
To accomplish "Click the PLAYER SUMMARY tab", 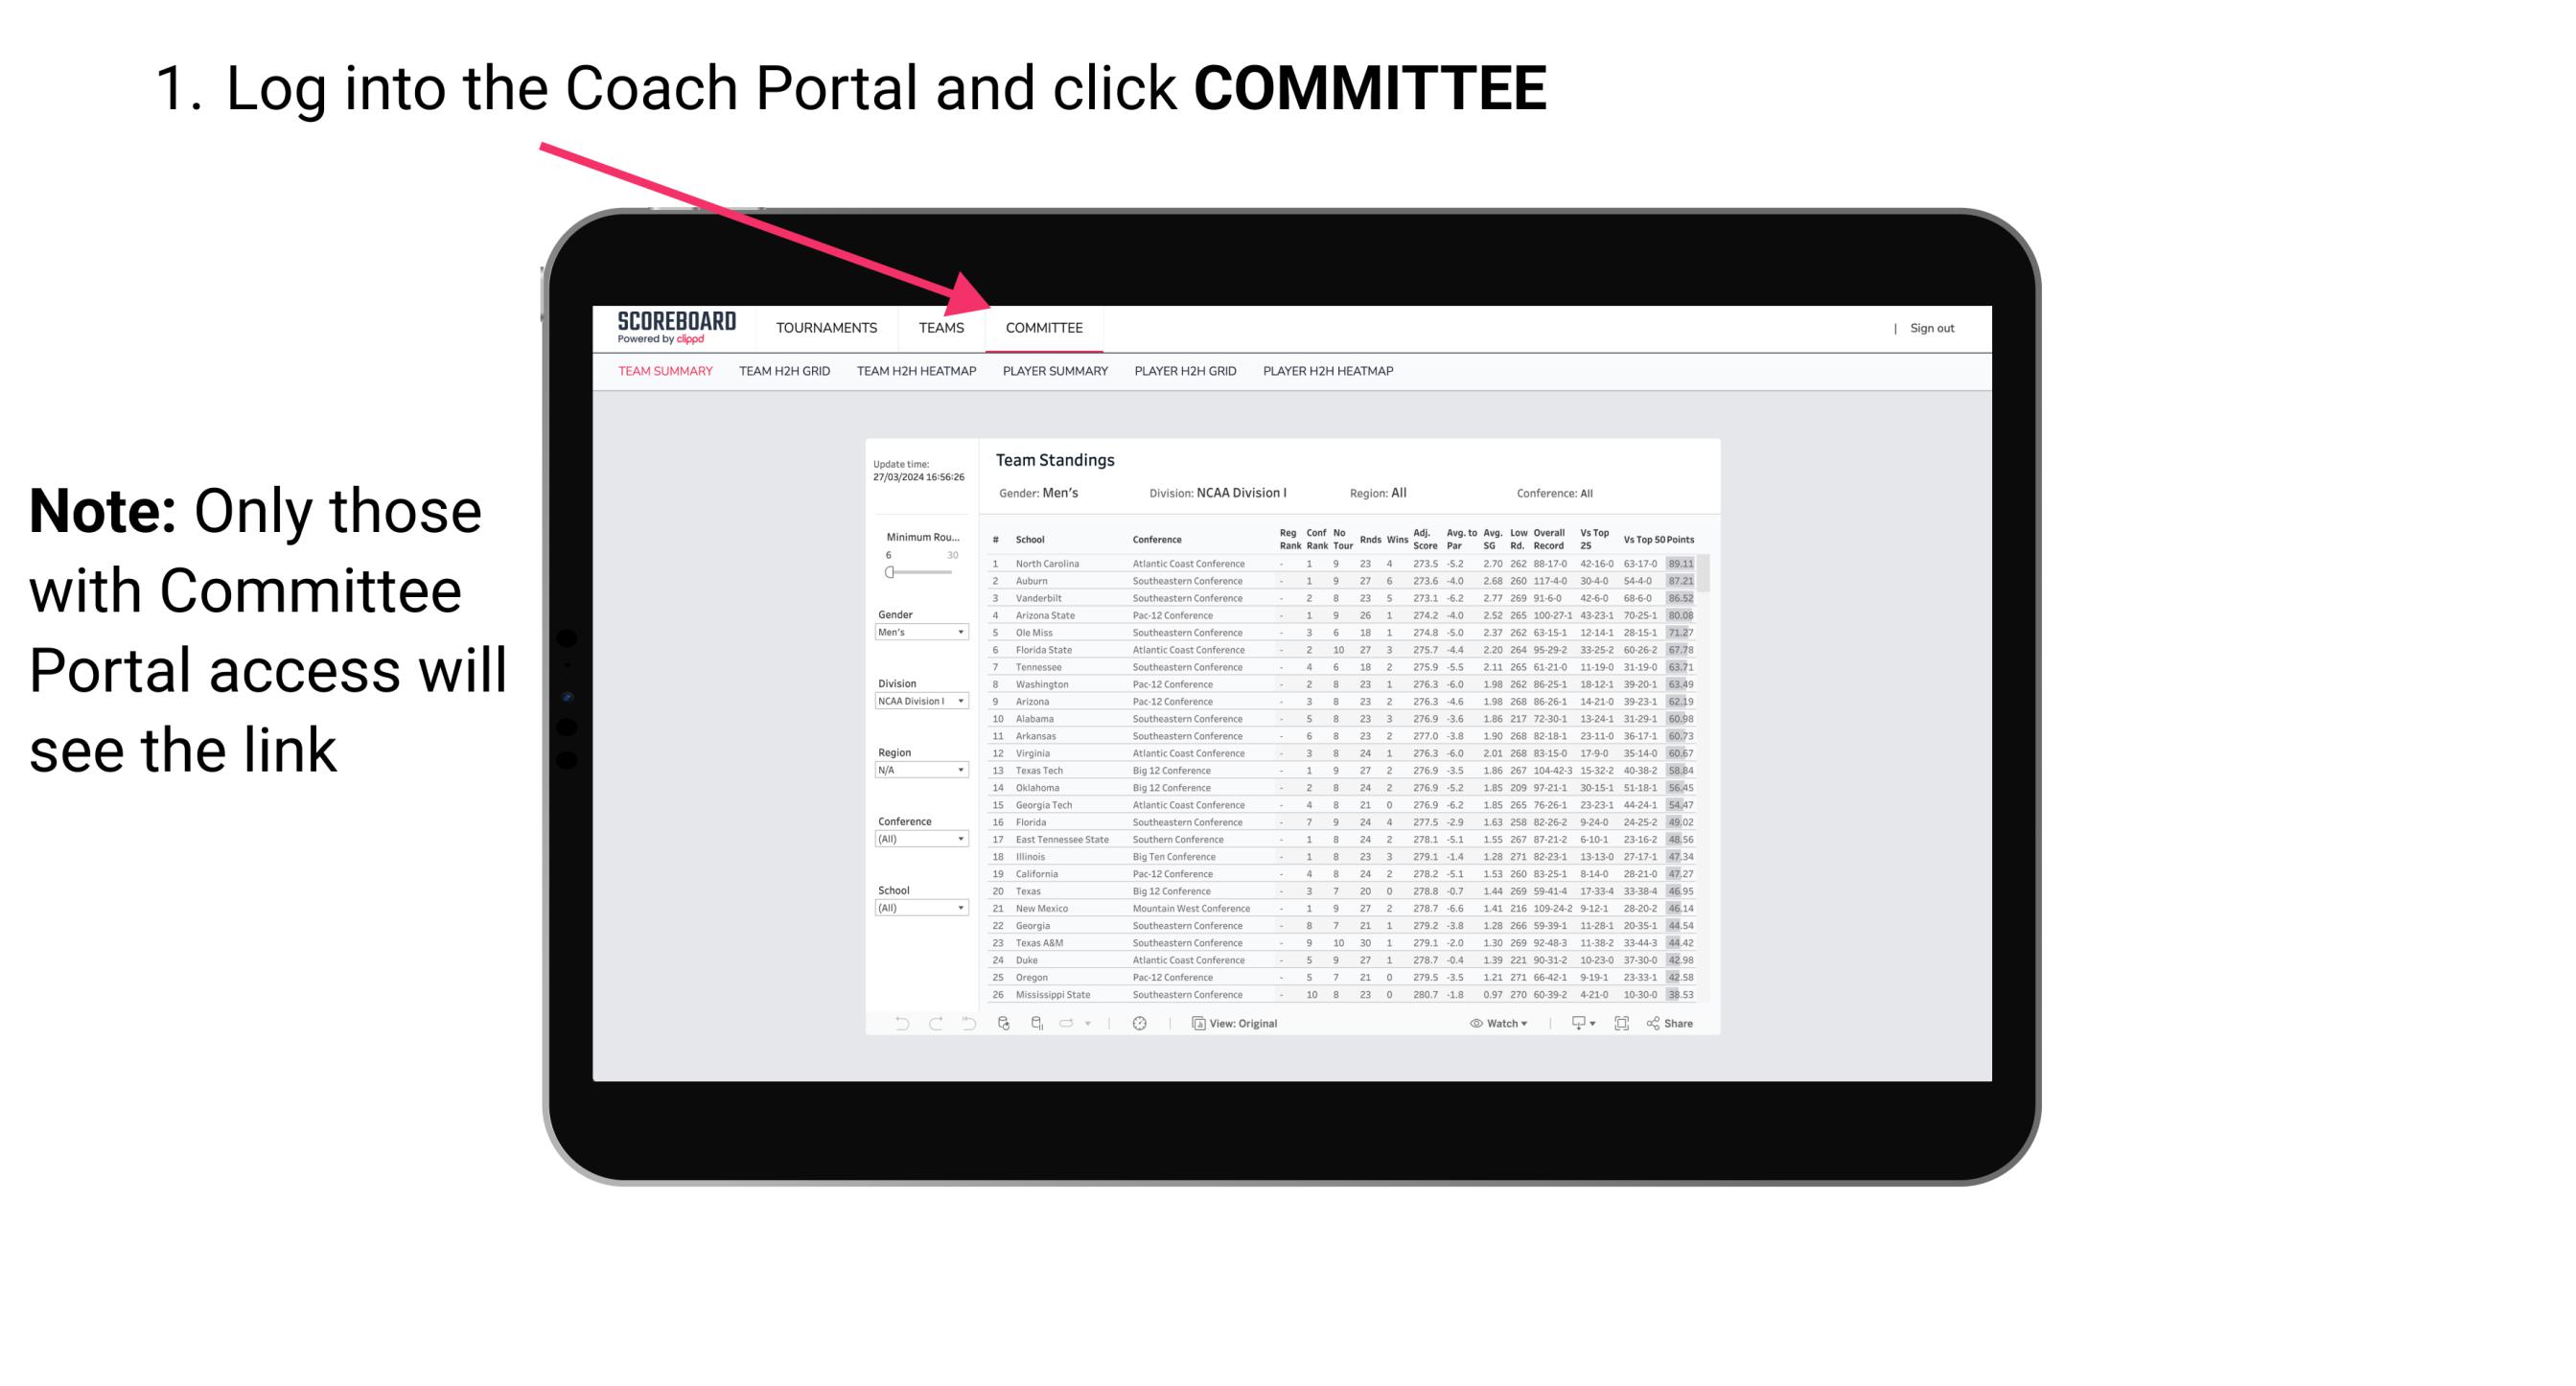I will pos(1052,372).
